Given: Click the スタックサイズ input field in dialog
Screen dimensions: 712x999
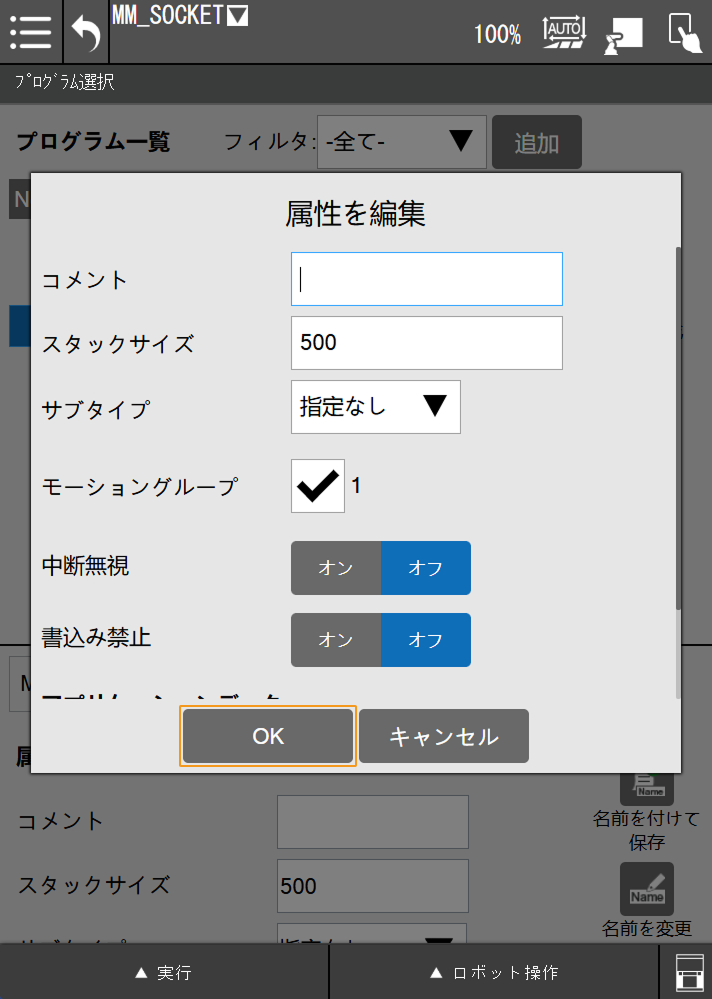Looking at the screenshot, I should point(427,343).
